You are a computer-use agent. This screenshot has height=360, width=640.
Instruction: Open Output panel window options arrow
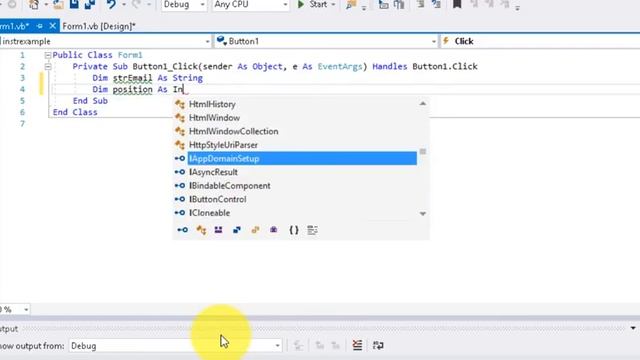633,328
